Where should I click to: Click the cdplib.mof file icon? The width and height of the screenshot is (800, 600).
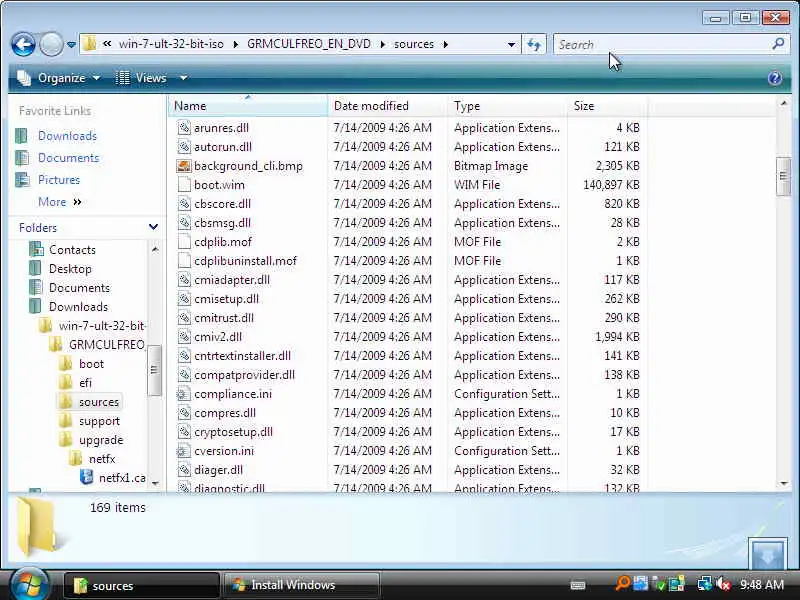(184, 242)
